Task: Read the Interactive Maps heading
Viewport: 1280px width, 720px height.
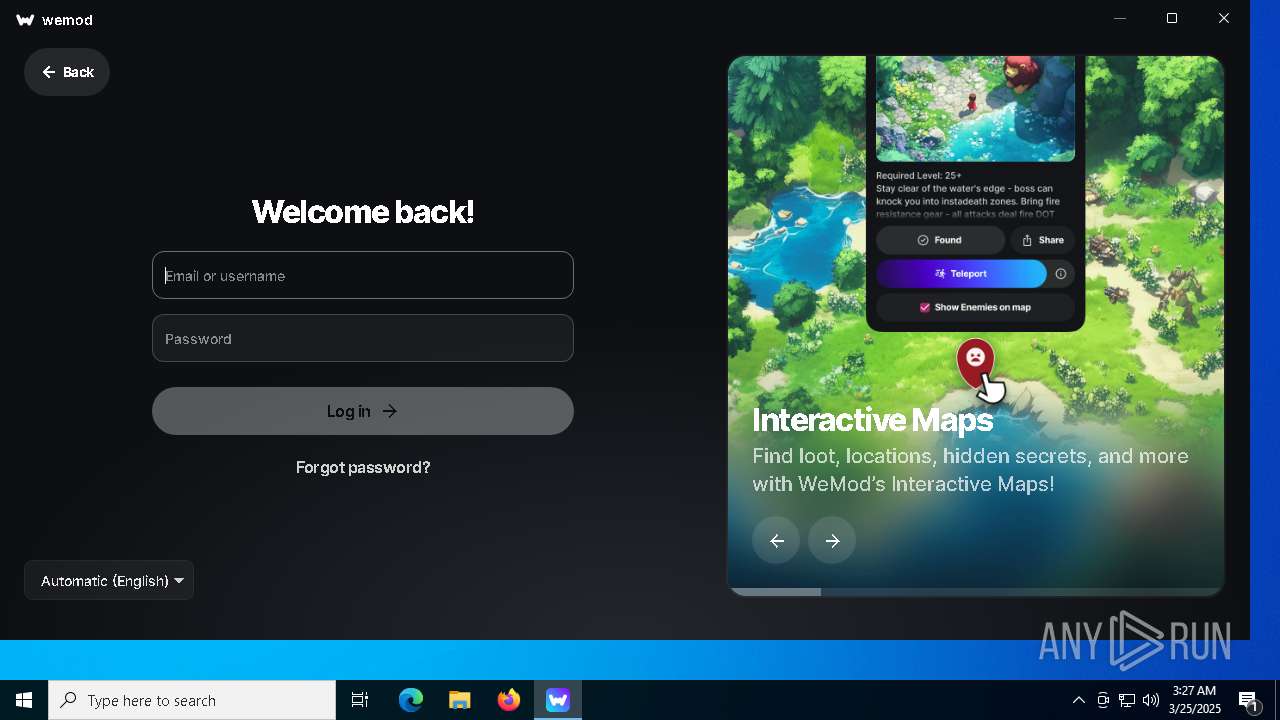Action: 872,420
